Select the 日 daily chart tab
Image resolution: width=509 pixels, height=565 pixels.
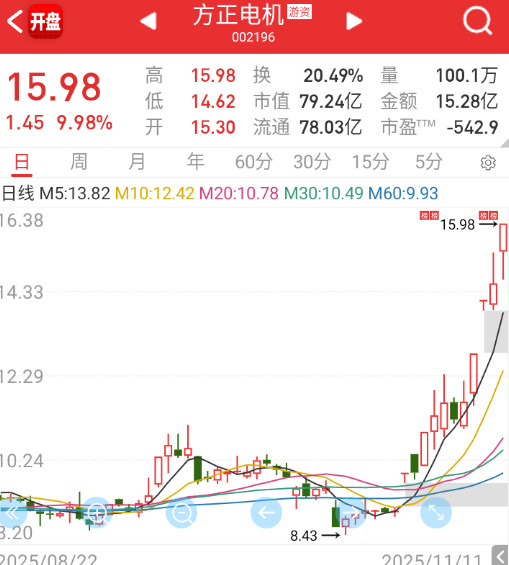tap(22, 162)
